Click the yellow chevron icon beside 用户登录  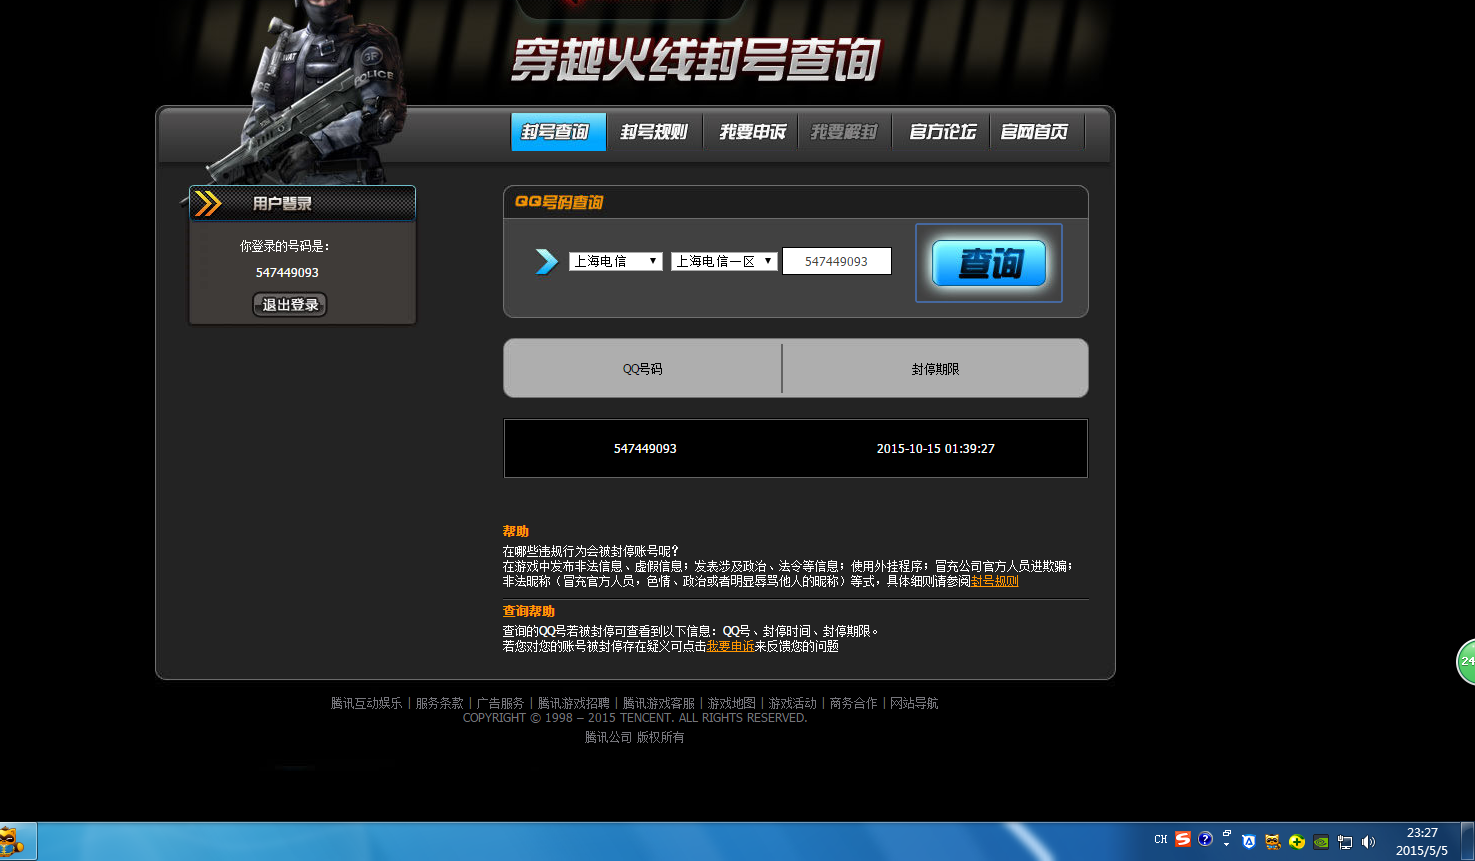208,203
